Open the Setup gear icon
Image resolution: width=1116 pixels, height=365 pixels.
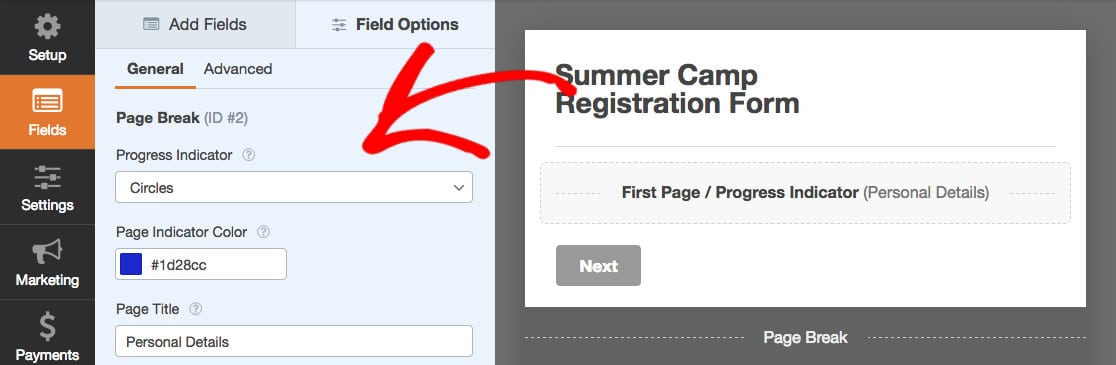47,28
